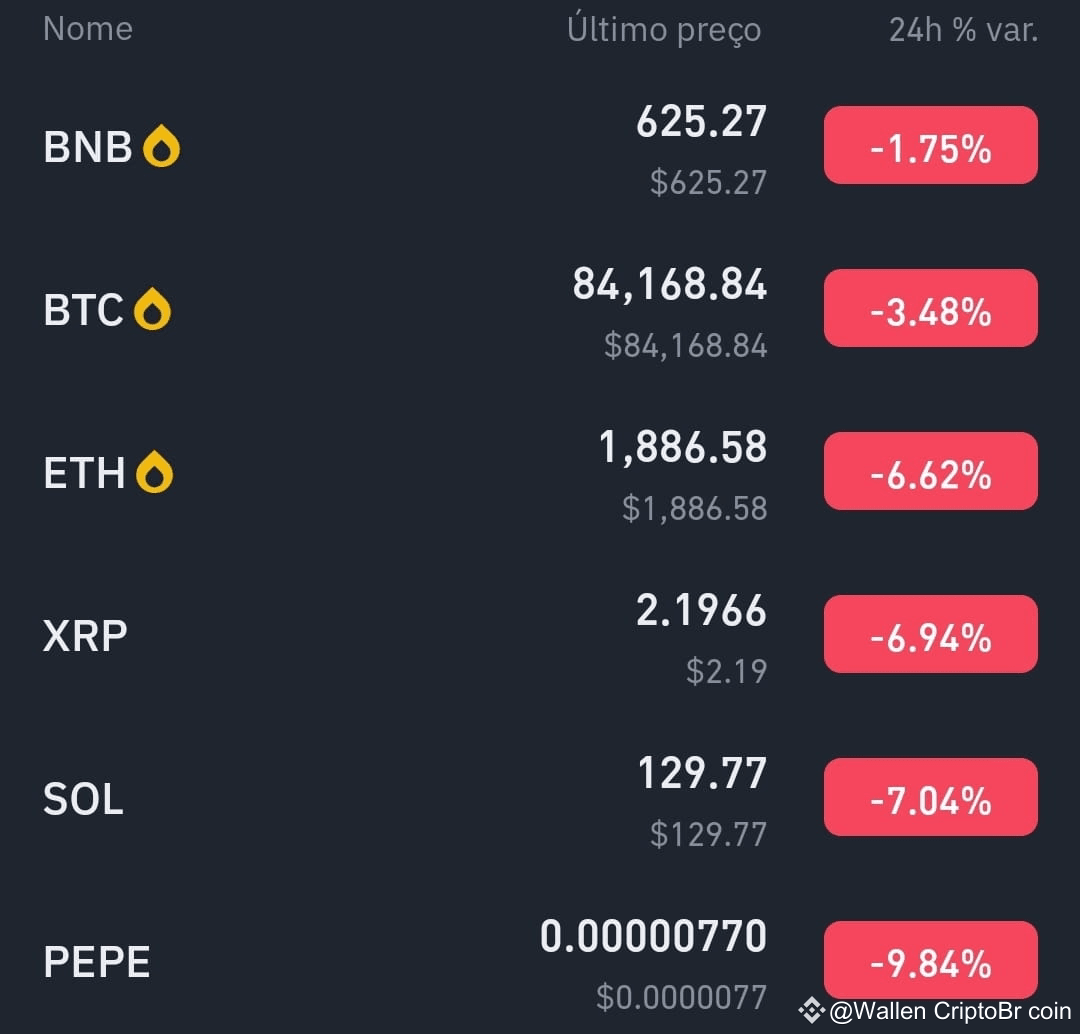Toggle the -1.75% change badge for BNB
Screen dimensions: 1080x1034
tap(930, 145)
